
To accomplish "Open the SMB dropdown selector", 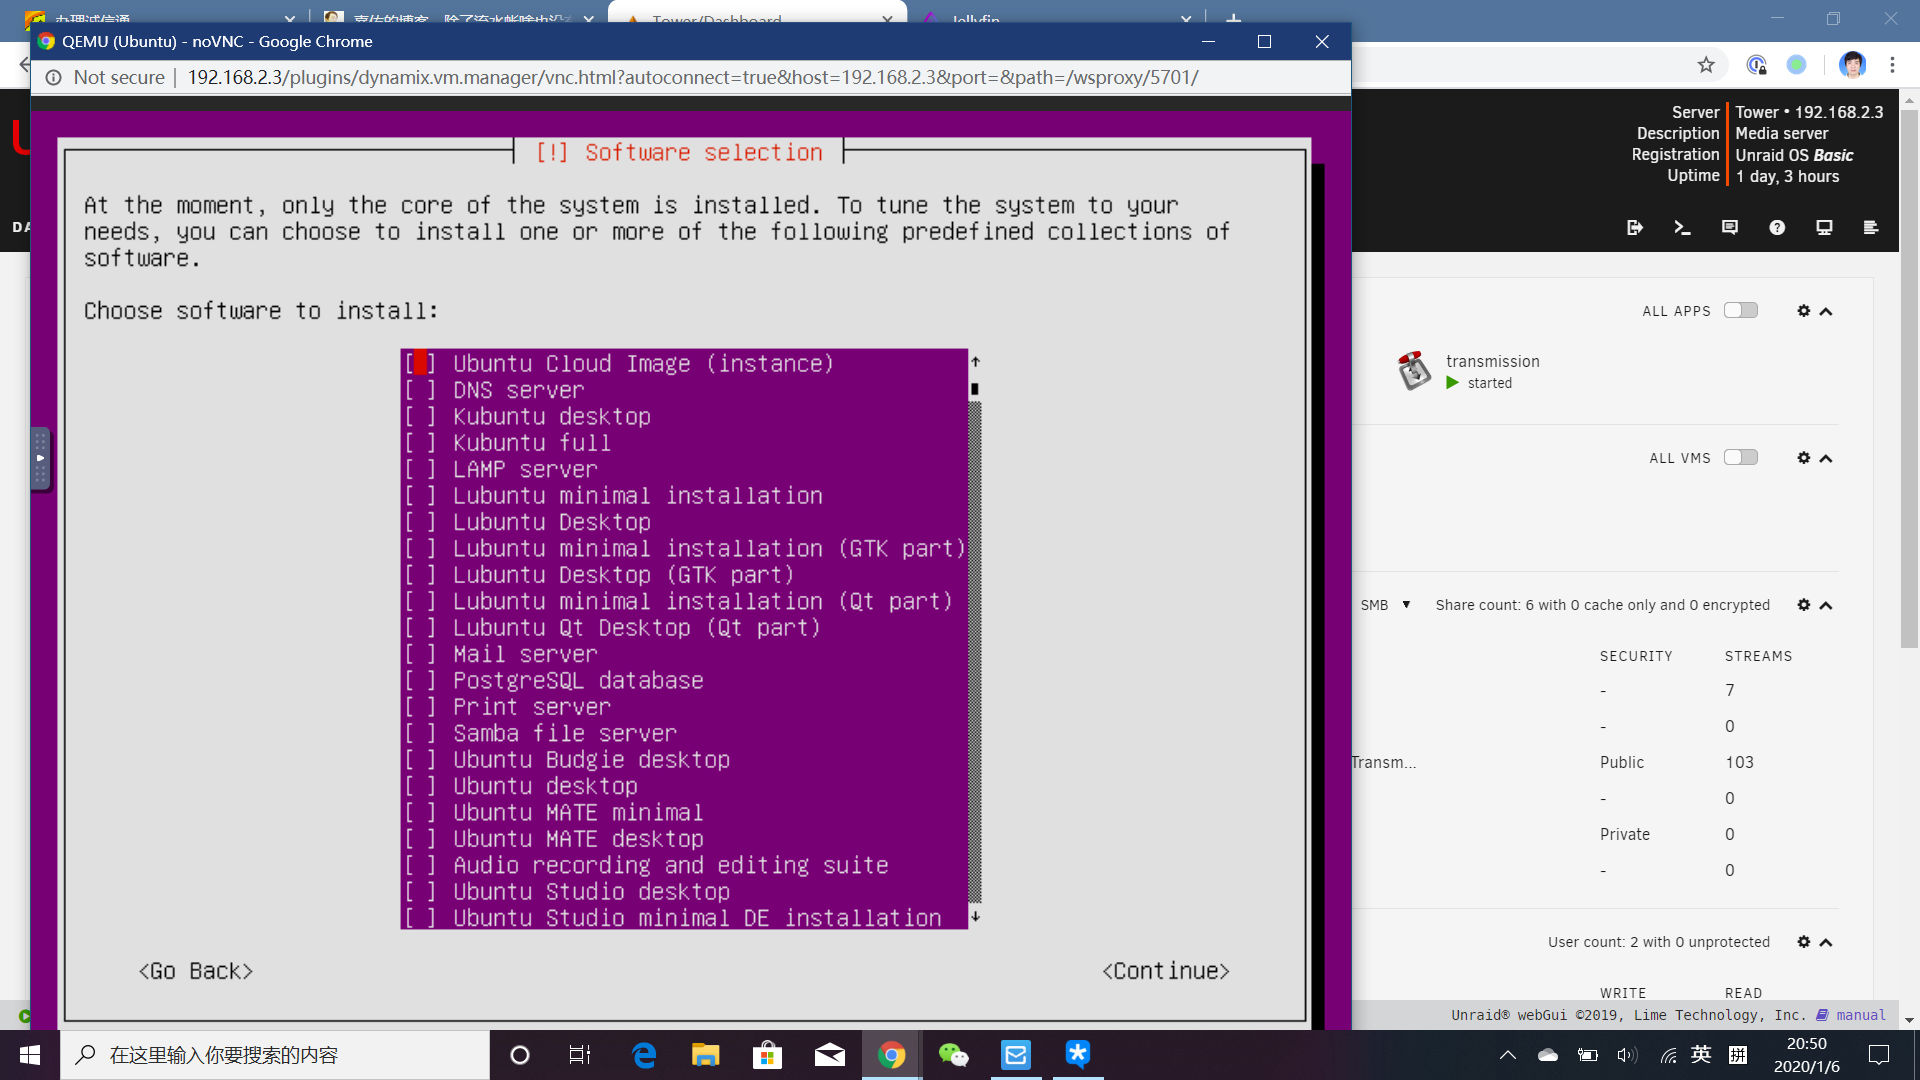I will (1406, 605).
